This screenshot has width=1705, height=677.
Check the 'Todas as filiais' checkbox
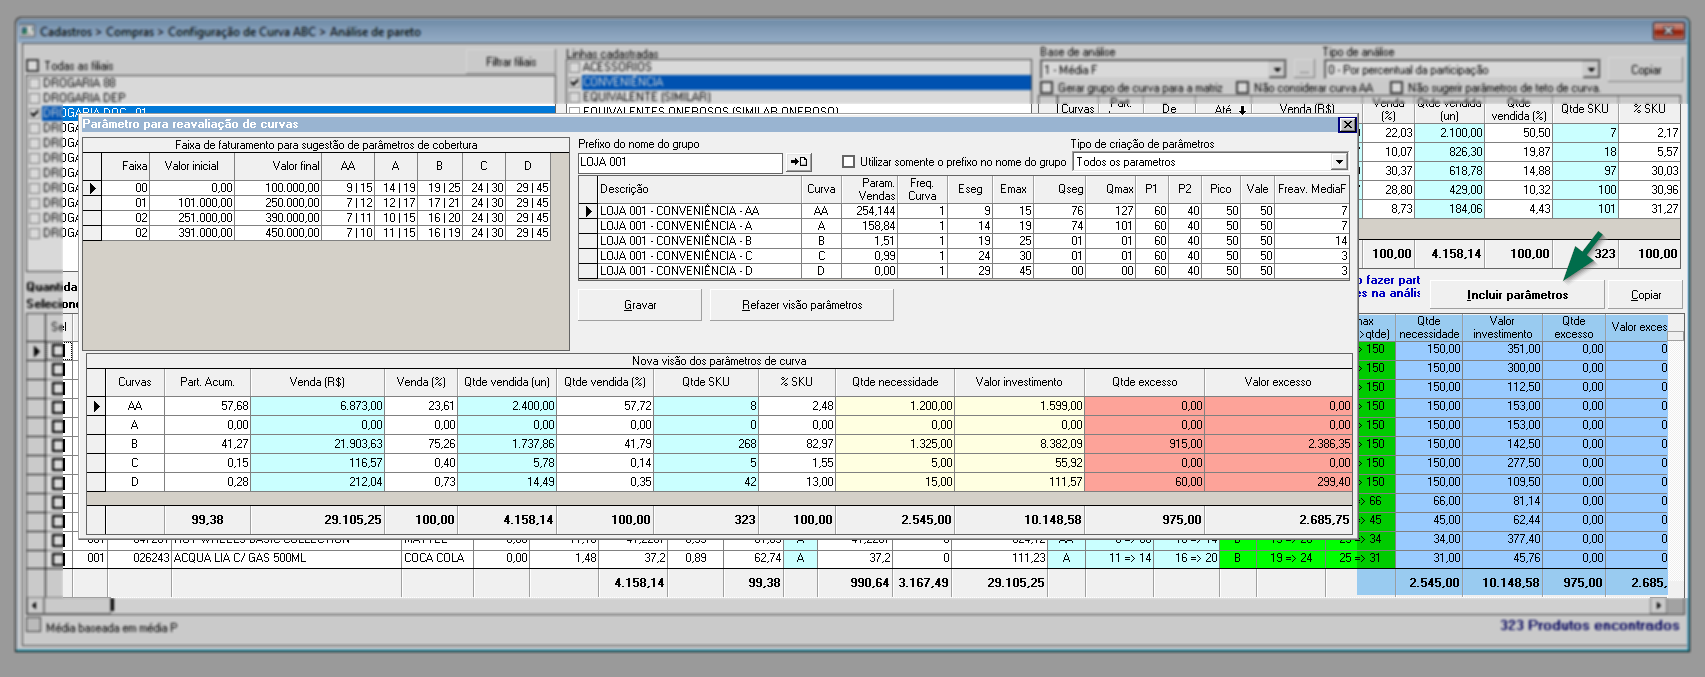(33, 66)
